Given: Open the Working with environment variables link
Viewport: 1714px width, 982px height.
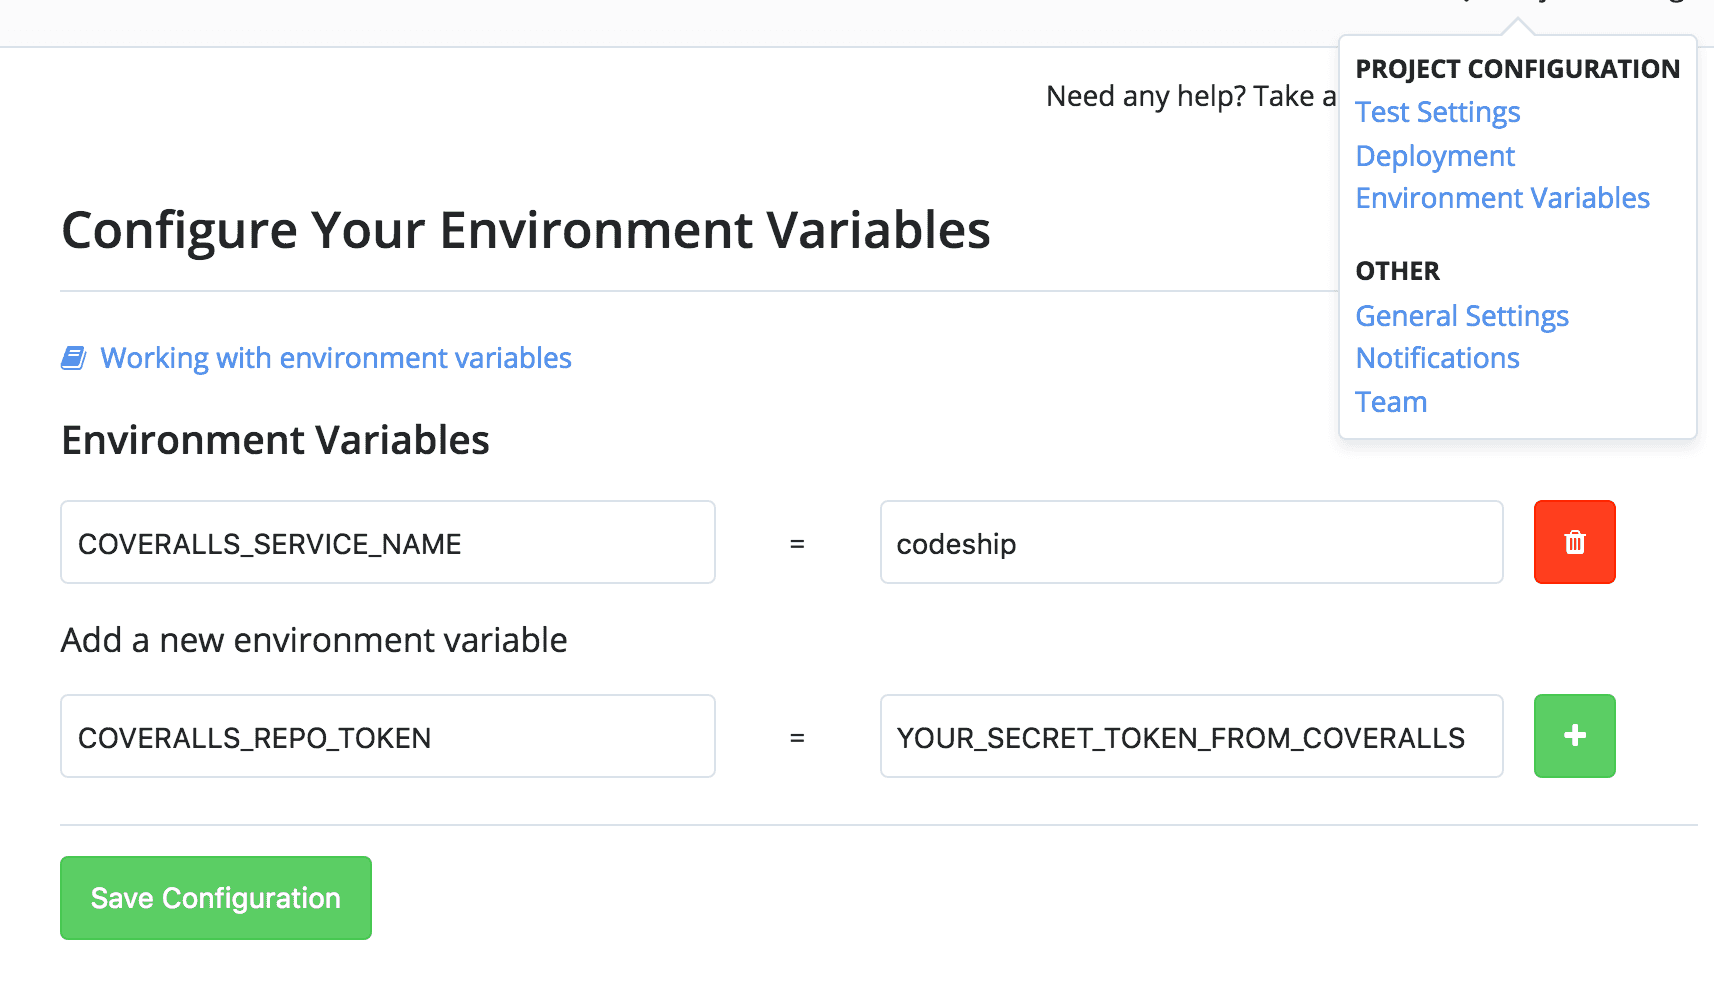Looking at the screenshot, I should click(336, 358).
